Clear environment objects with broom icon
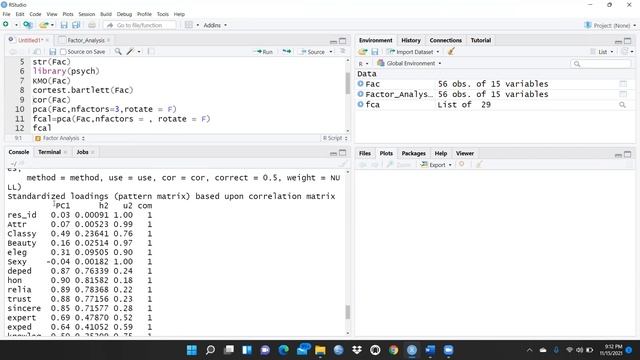The width and height of the screenshot is (640, 360). (x=451, y=51)
